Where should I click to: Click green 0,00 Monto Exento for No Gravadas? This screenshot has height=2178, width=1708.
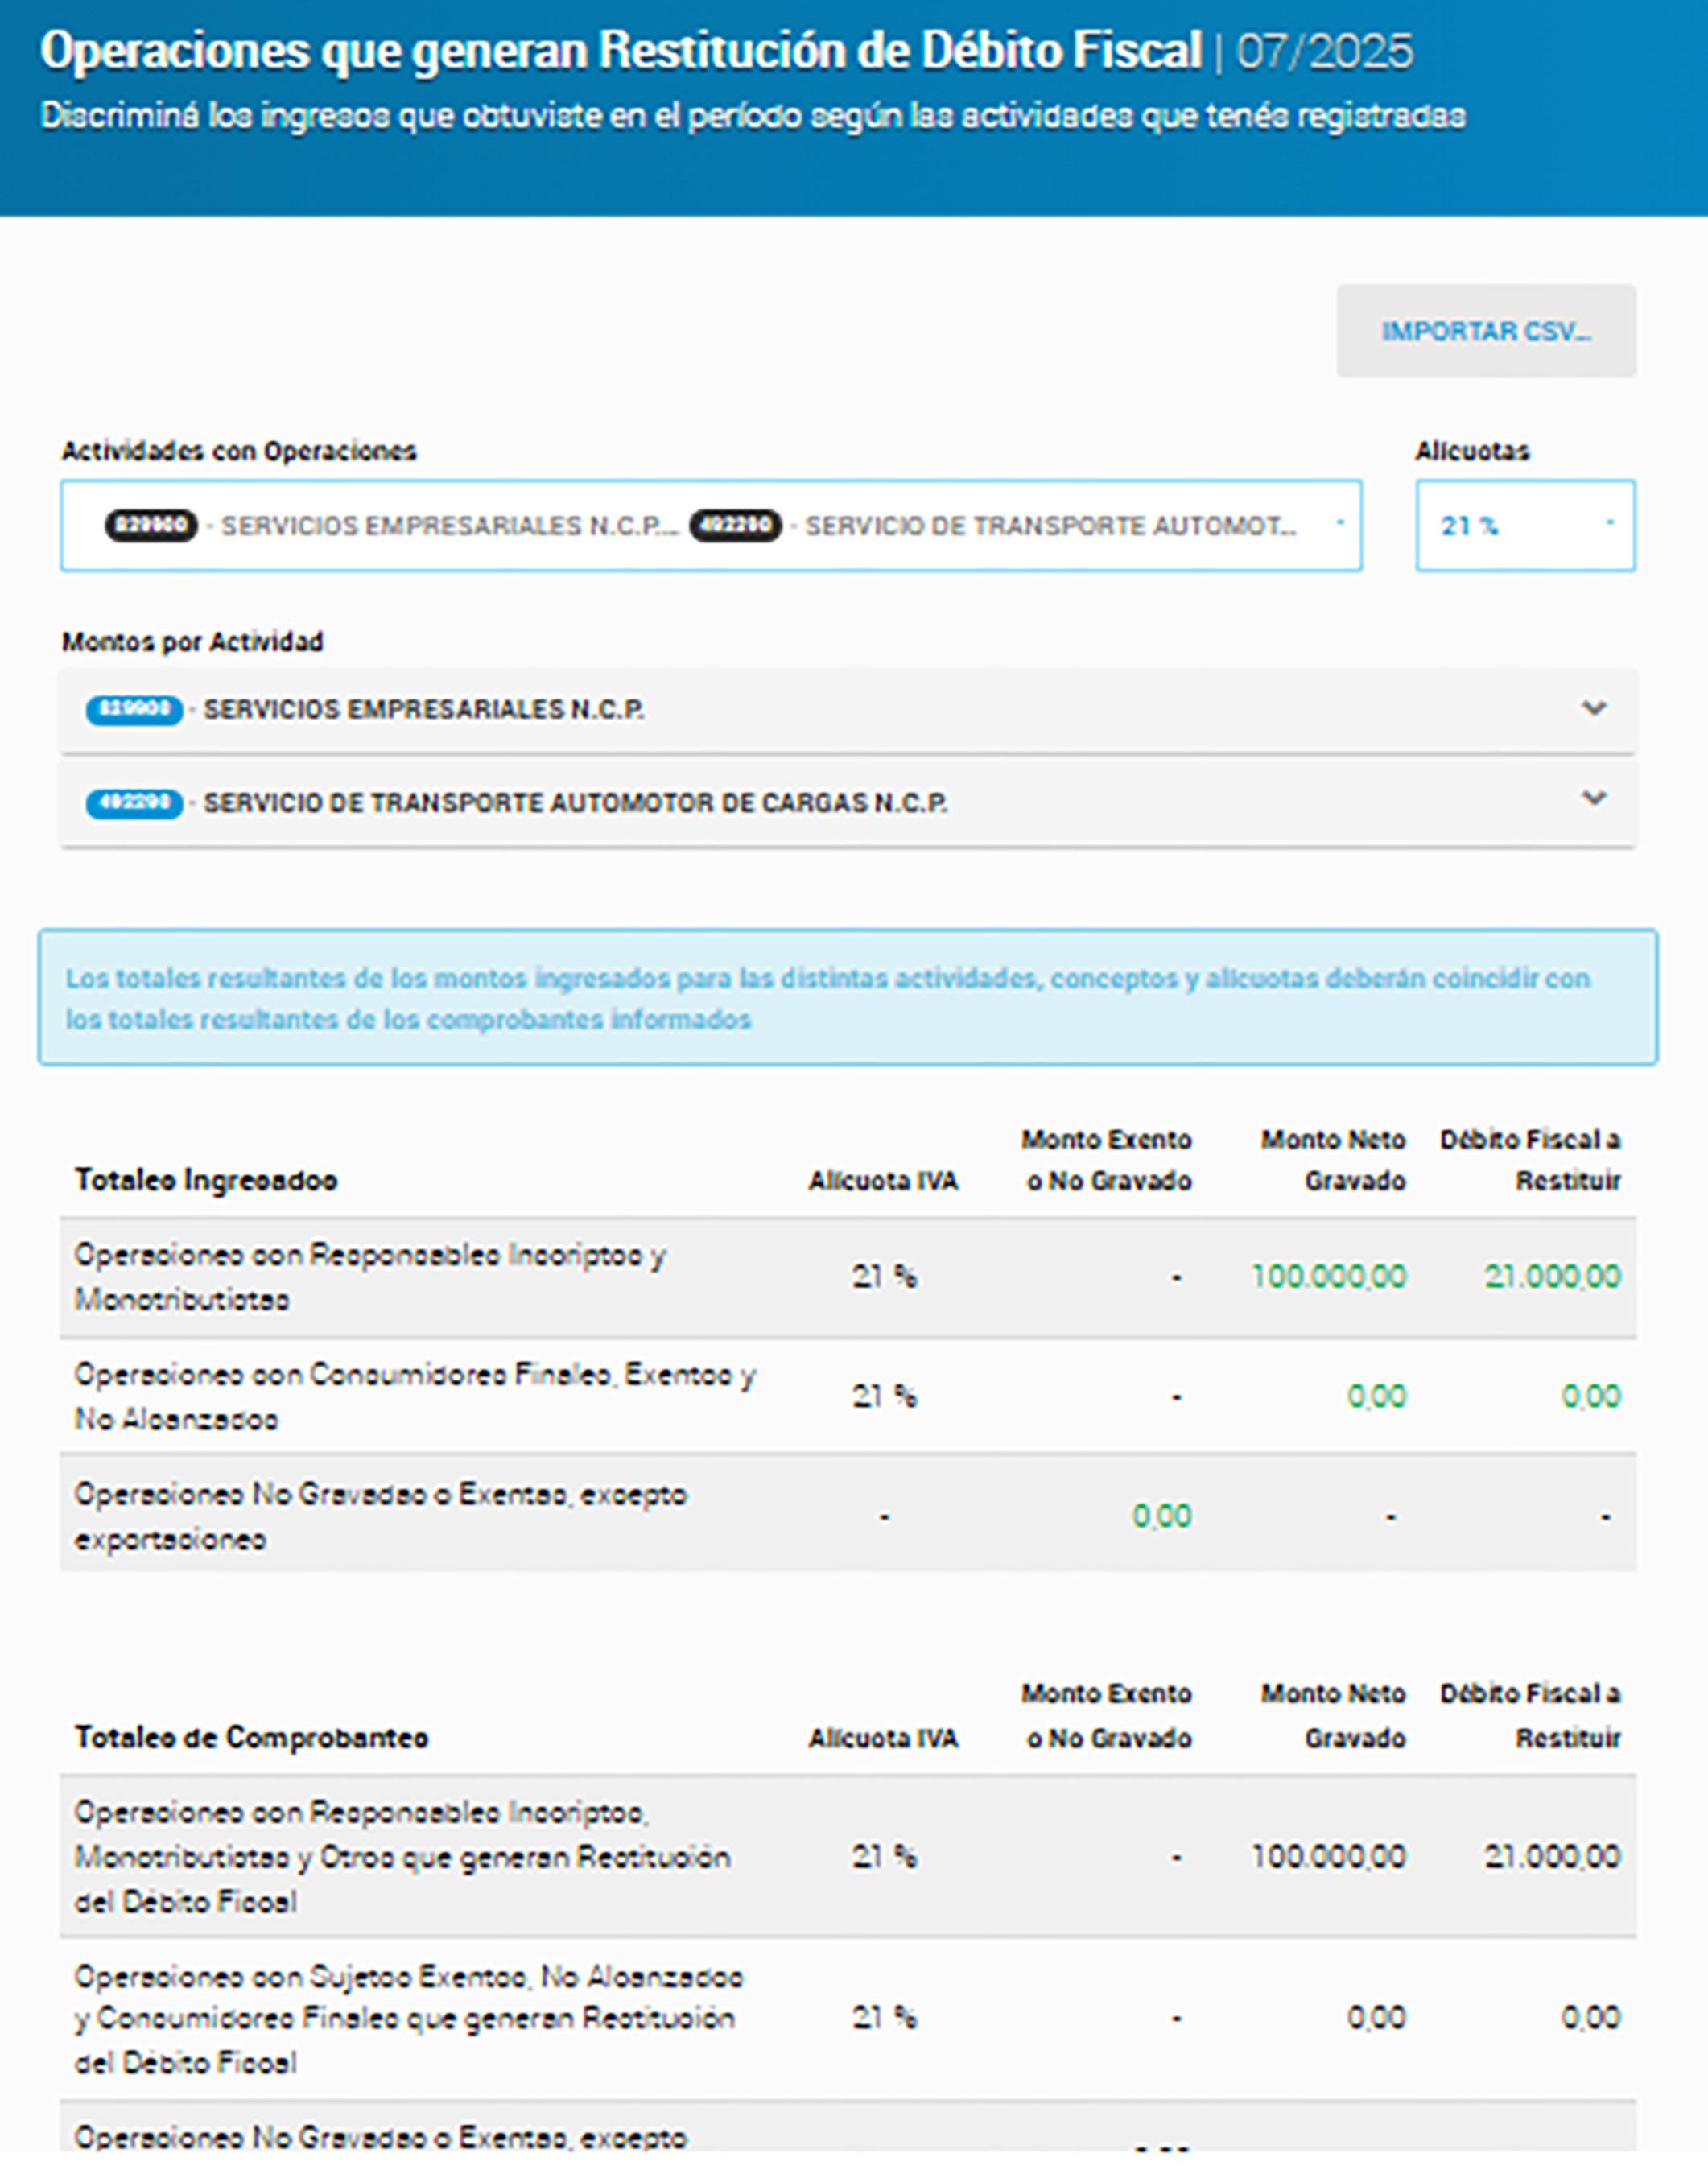pos(1161,1516)
